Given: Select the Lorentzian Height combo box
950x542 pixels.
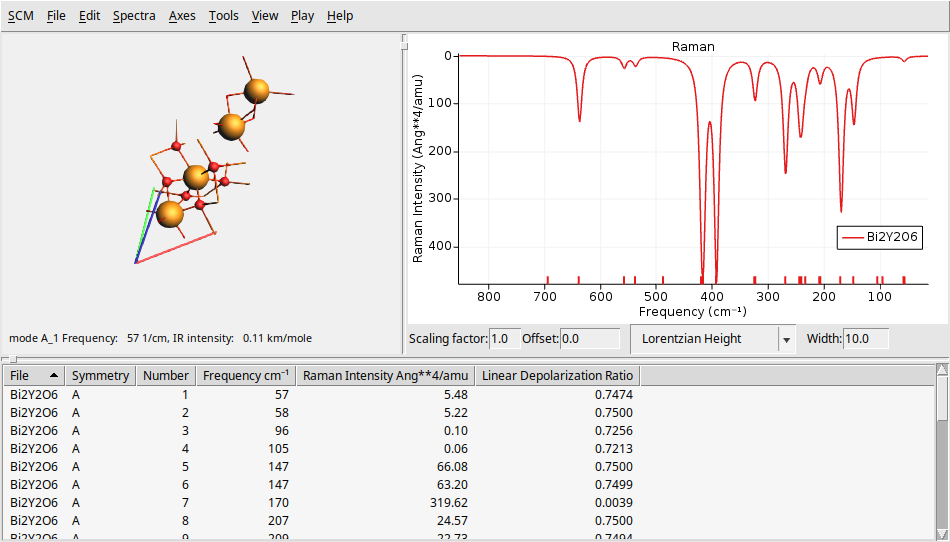Looking at the screenshot, I should pyautogui.click(x=704, y=339).
